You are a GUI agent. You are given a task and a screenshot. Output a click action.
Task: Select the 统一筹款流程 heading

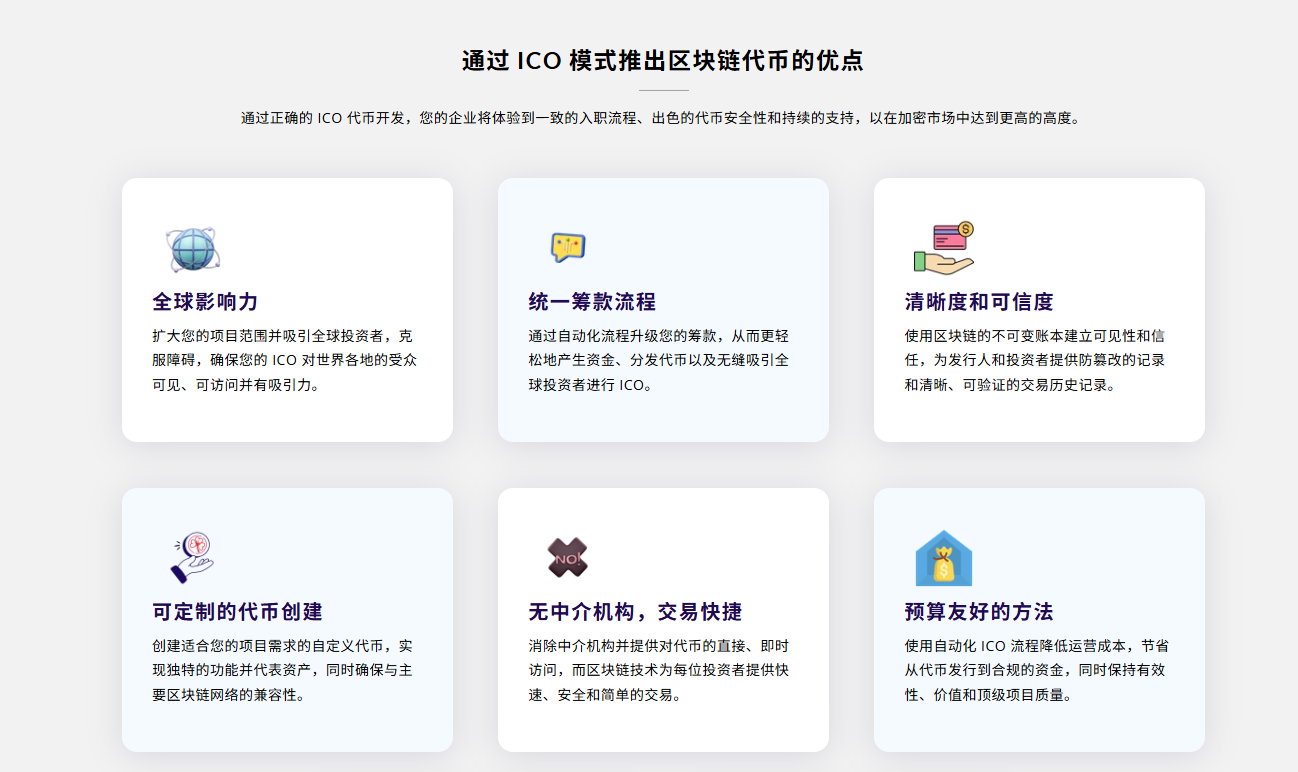tap(592, 302)
